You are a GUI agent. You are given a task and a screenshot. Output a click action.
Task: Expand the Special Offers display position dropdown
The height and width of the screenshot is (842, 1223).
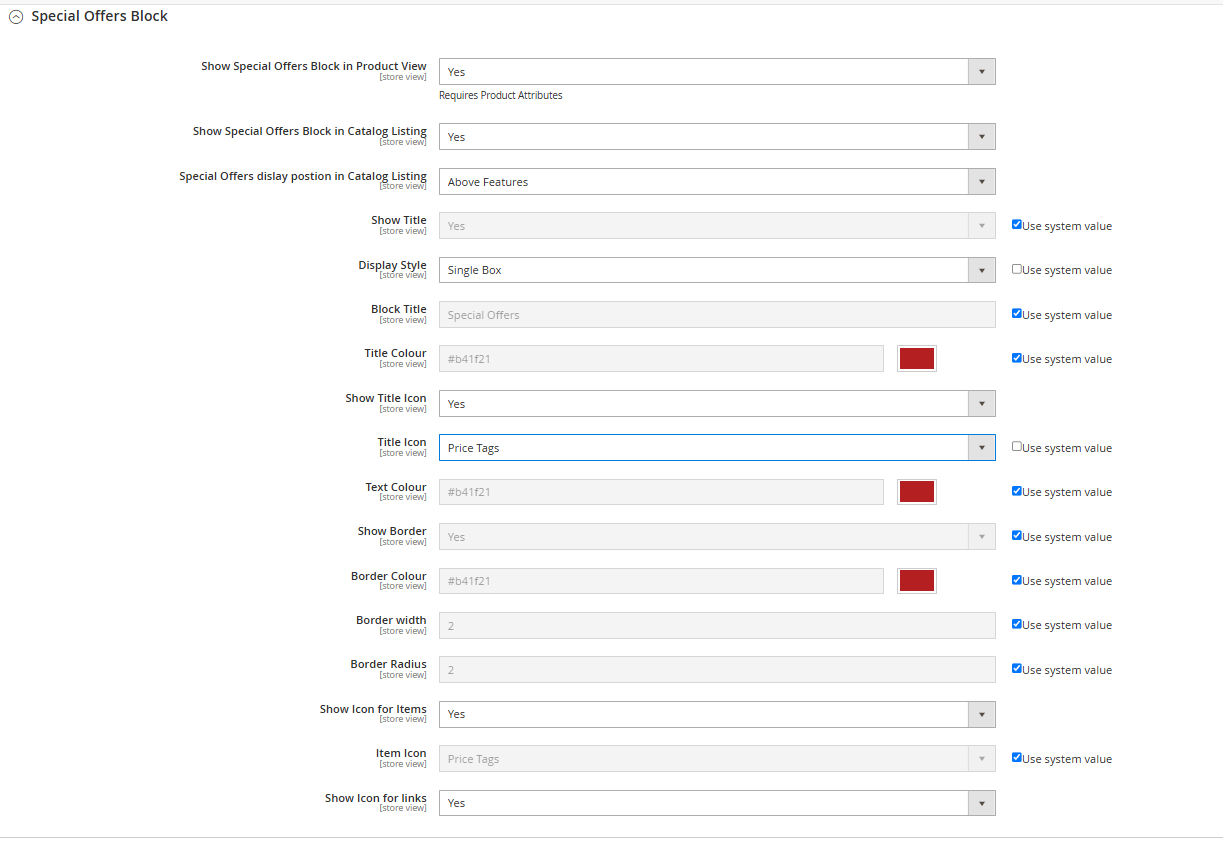click(x=716, y=182)
